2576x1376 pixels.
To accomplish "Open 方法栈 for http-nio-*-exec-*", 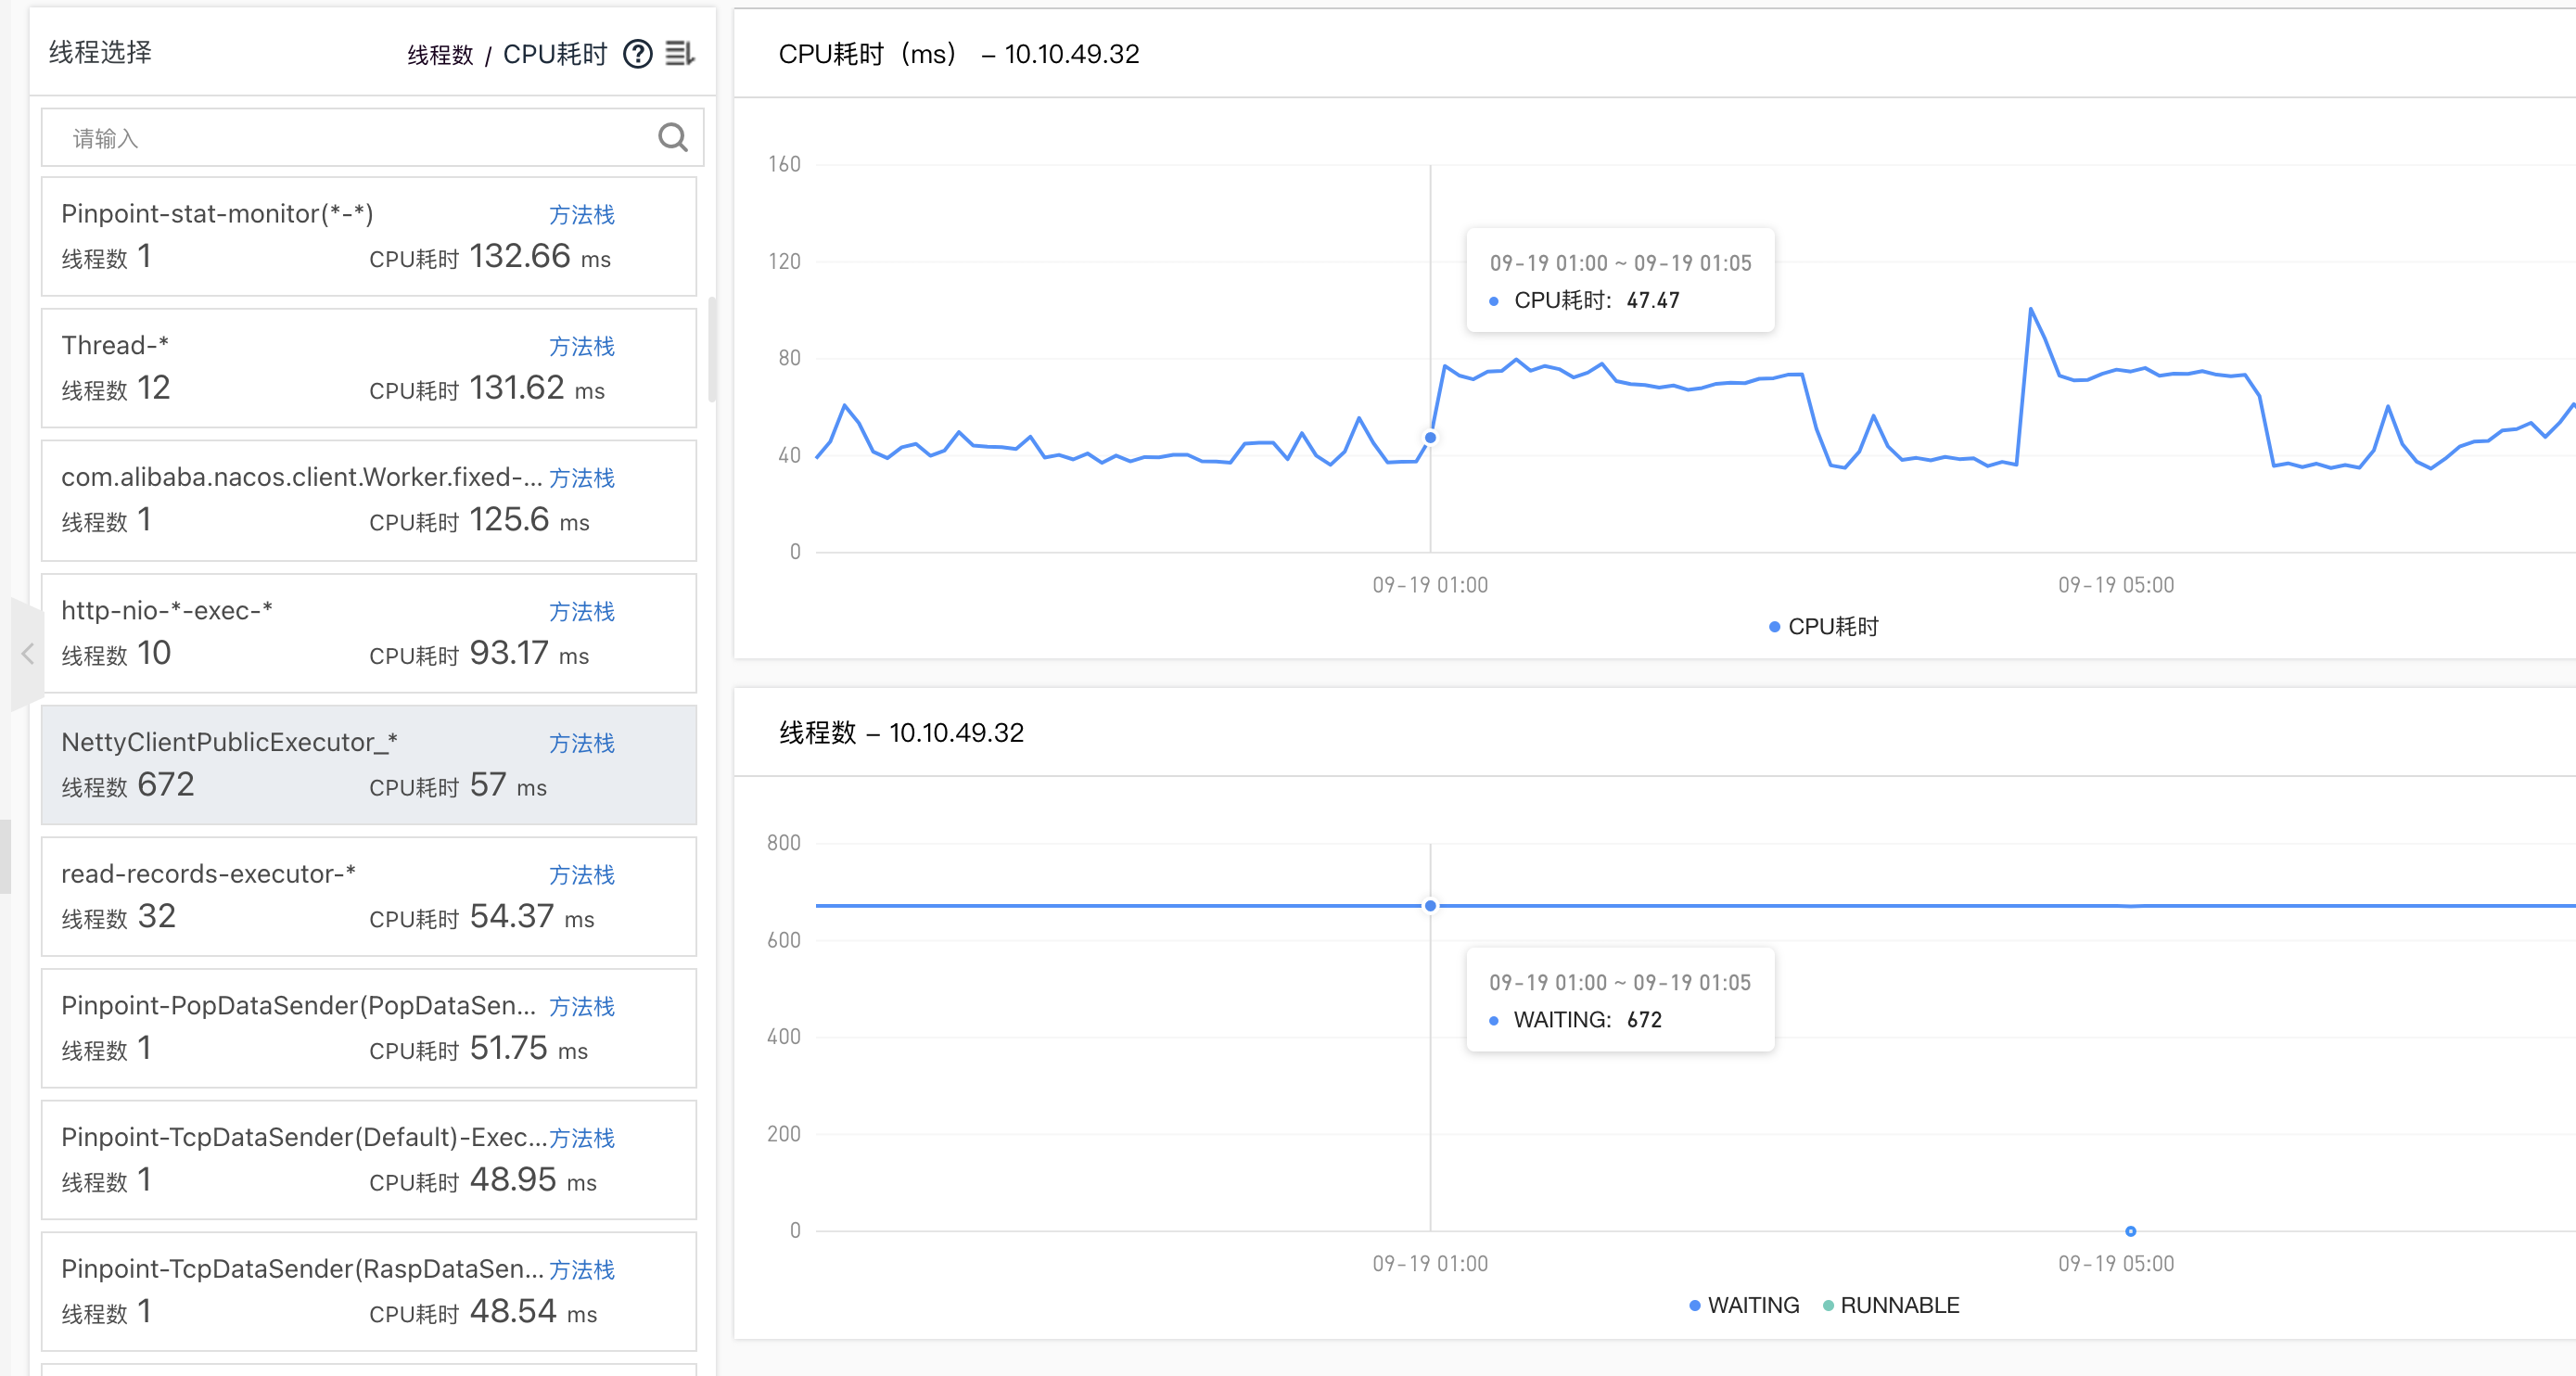I will 582,612.
